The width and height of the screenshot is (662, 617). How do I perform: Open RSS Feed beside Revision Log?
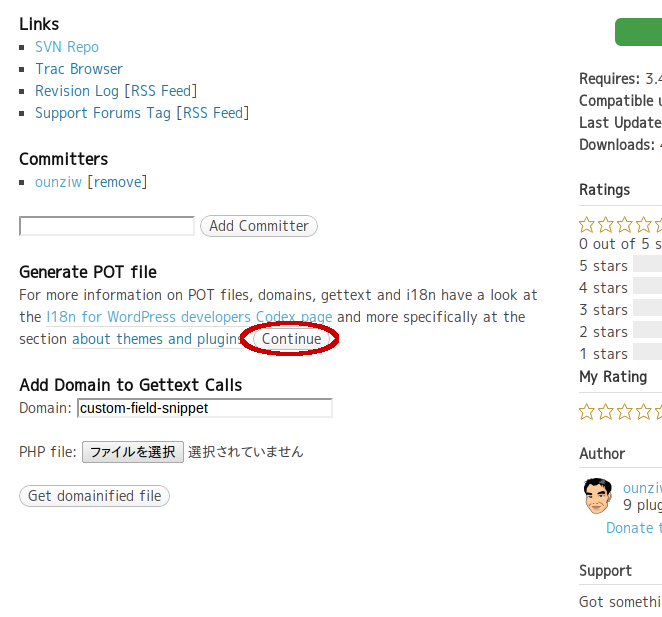point(161,91)
